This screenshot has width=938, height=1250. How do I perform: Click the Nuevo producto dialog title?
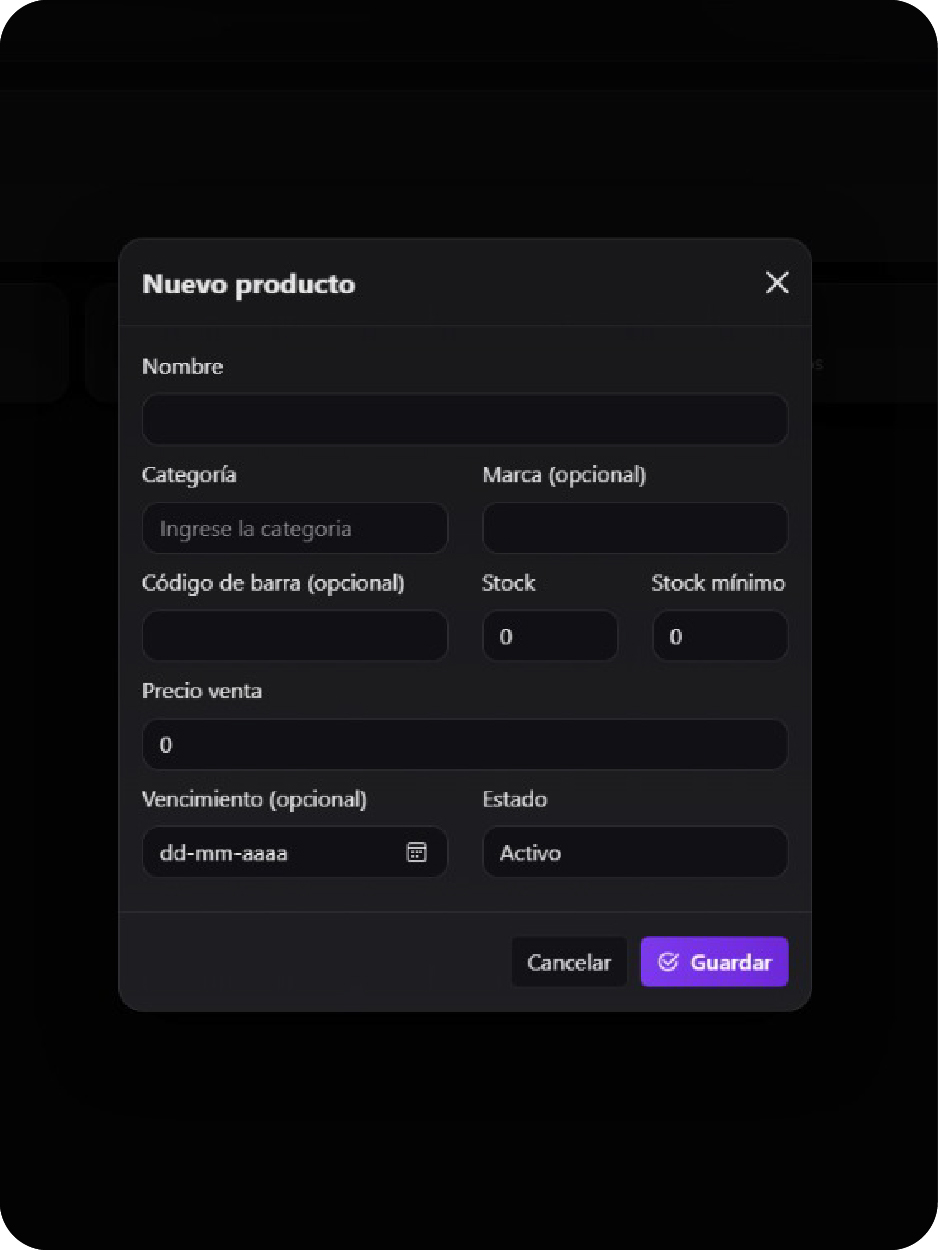[x=249, y=284]
